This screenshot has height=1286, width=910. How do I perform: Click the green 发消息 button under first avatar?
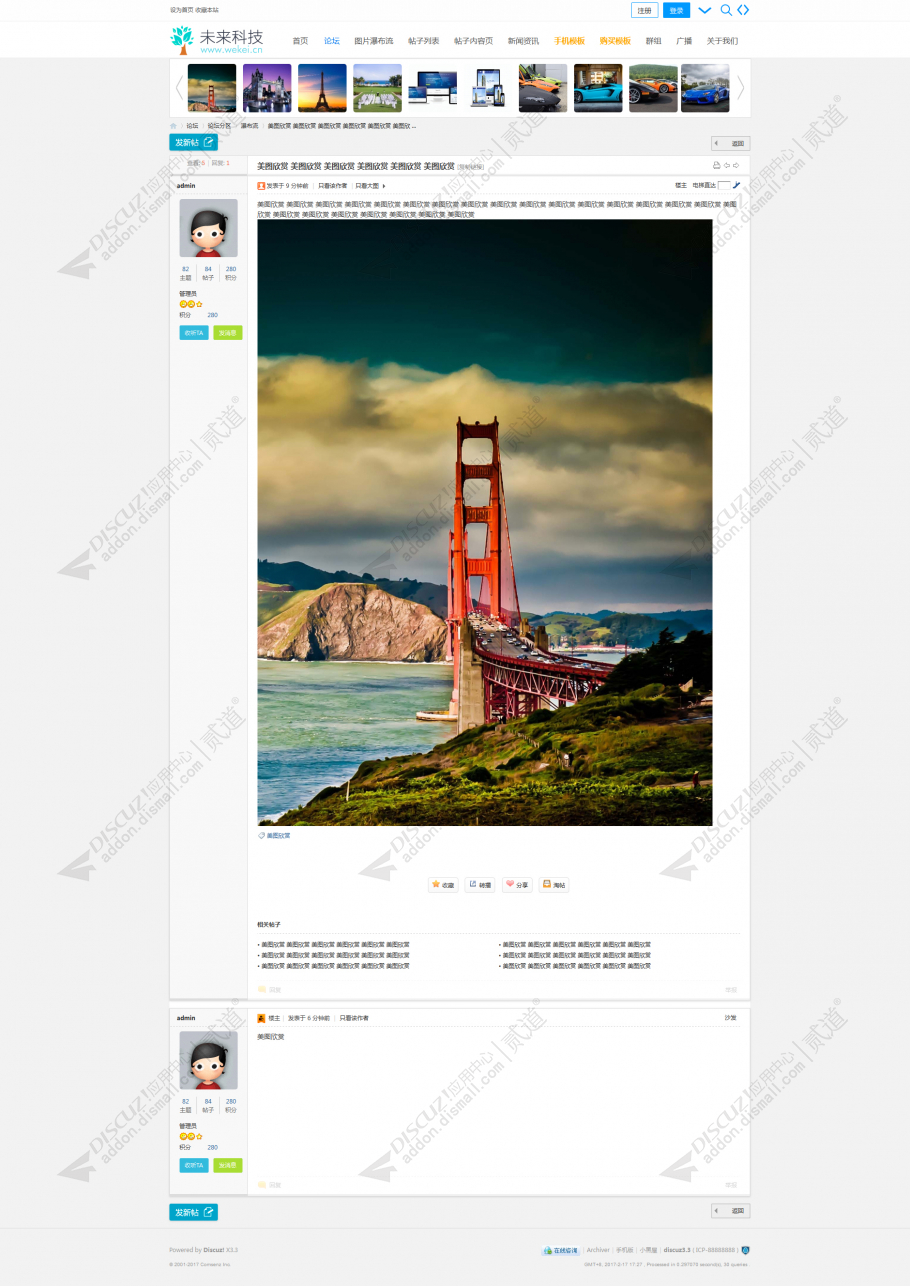pos(227,333)
